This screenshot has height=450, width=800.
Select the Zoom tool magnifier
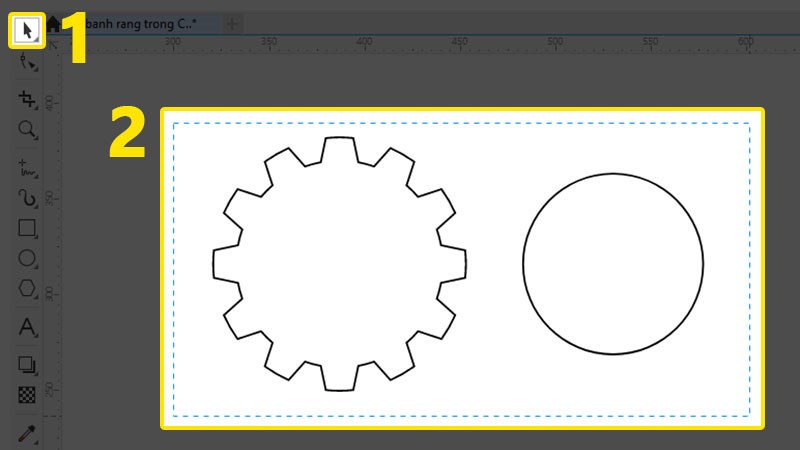[27, 129]
